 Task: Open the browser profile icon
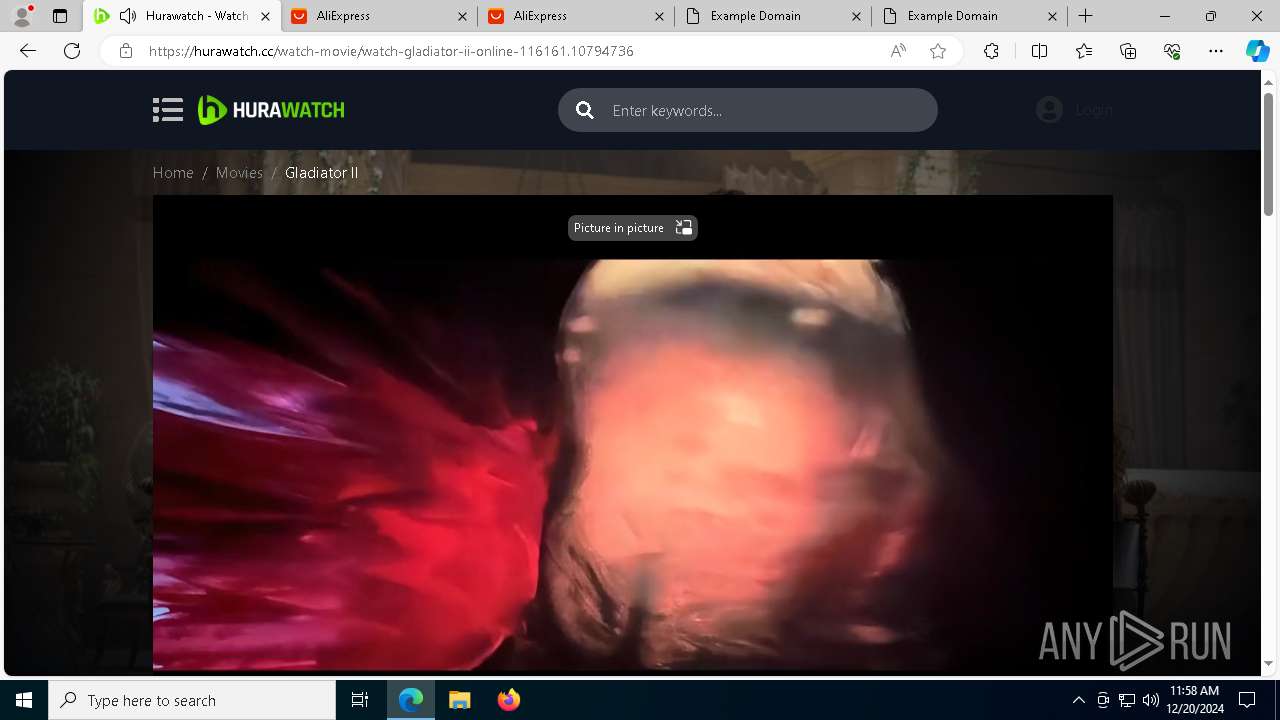point(22,16)
